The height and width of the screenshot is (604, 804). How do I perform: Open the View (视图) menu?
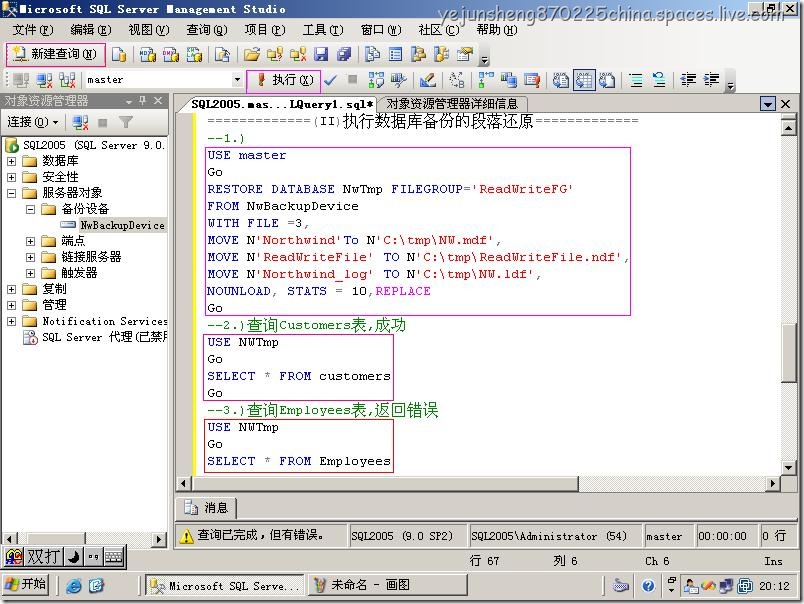point(149,30)
